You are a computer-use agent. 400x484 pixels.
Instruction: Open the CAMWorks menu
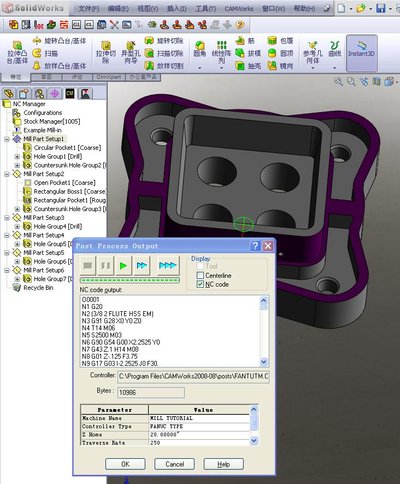(x=239, y=8)
